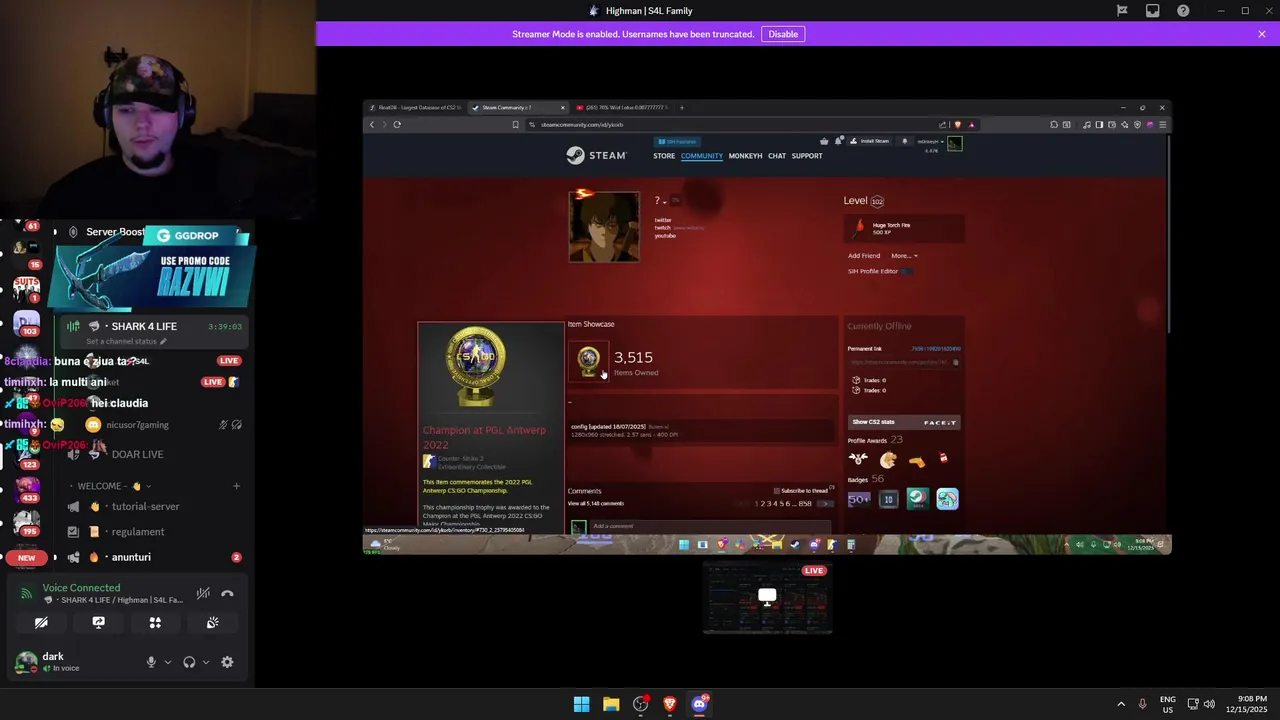Open the twitter link on profile
The height and width of the screenshot is (720, 1280).
[x=663, y=220]
